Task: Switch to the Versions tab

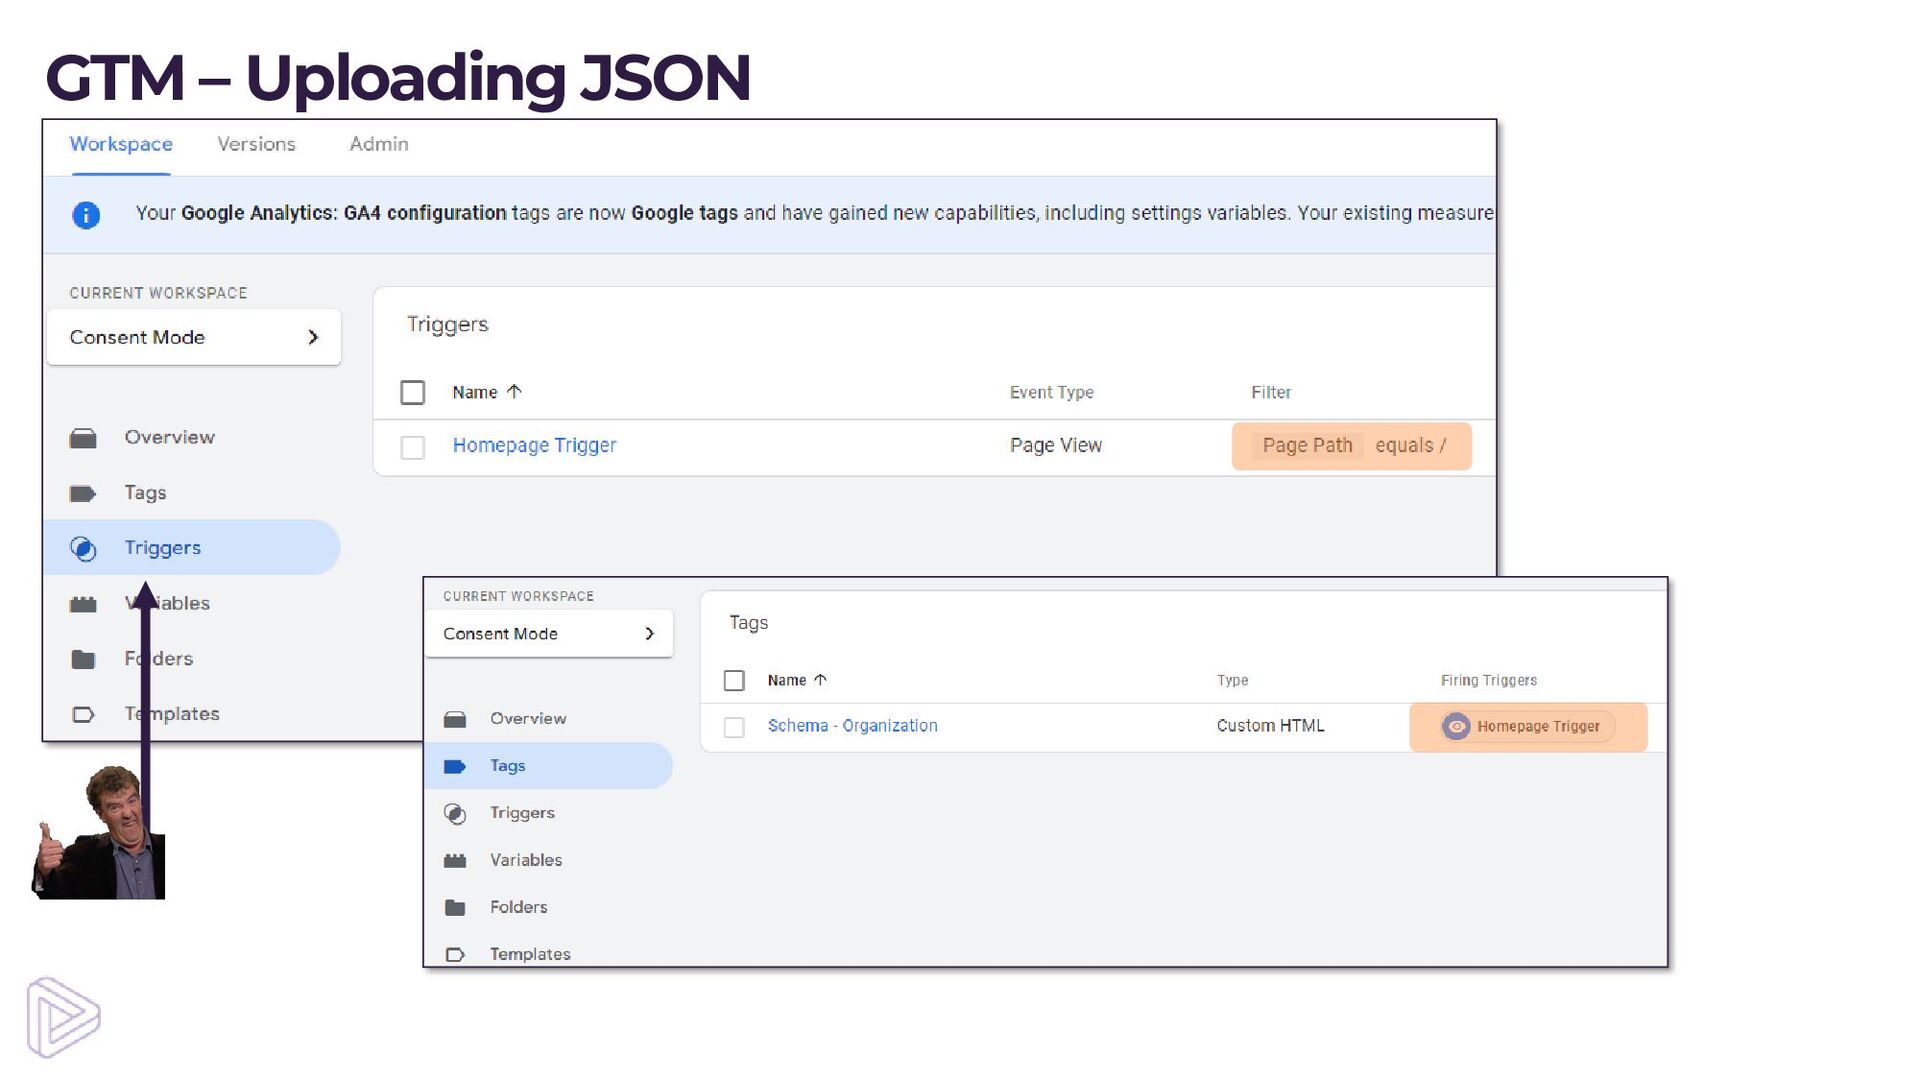Action: coord(256,144)
